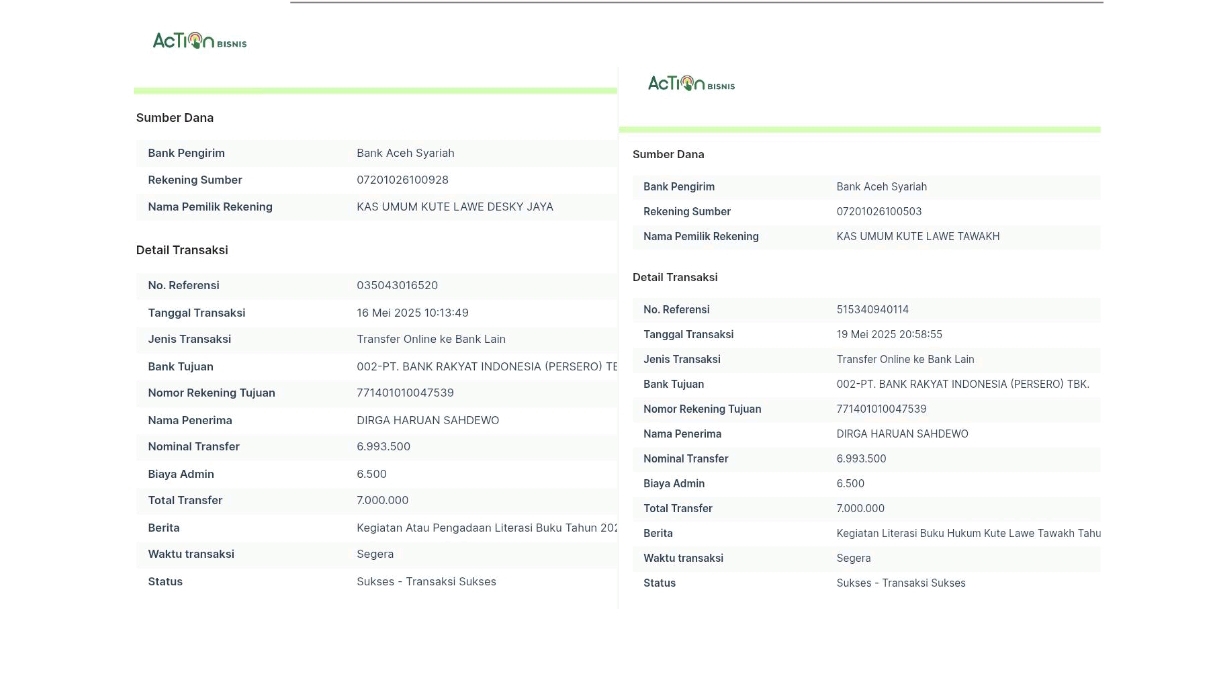Click 'Rekening Sumber' label in the Desky Jaya receipt
Image resolution: width=1220 pixels, height=689 pixels.
click(195, 181)
